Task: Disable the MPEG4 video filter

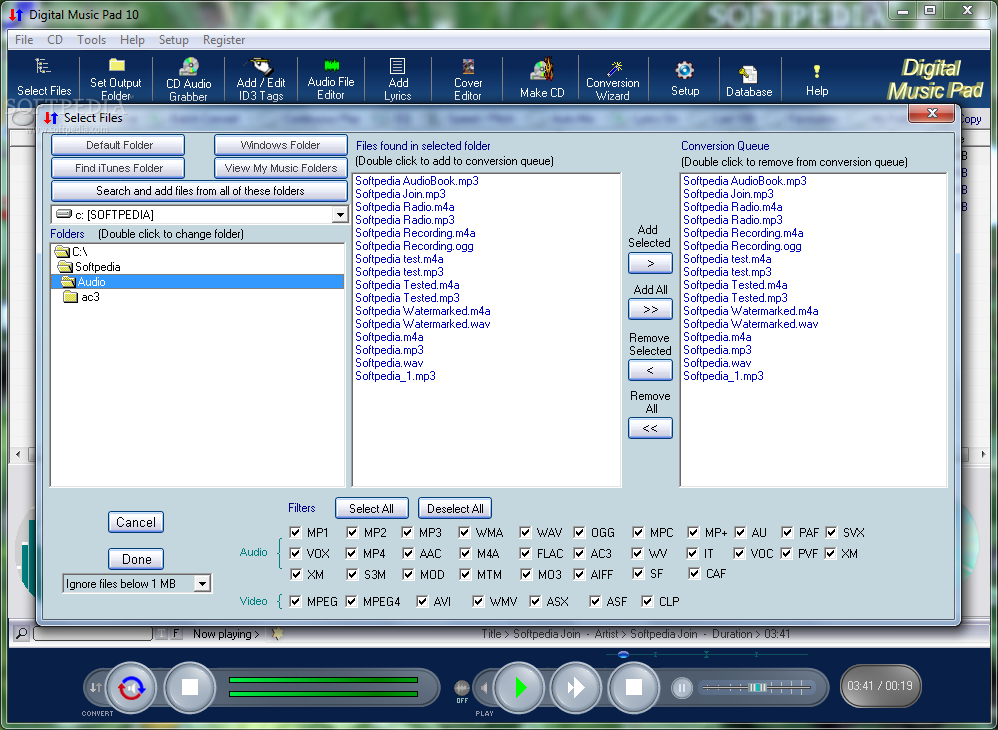Action: 351,601
